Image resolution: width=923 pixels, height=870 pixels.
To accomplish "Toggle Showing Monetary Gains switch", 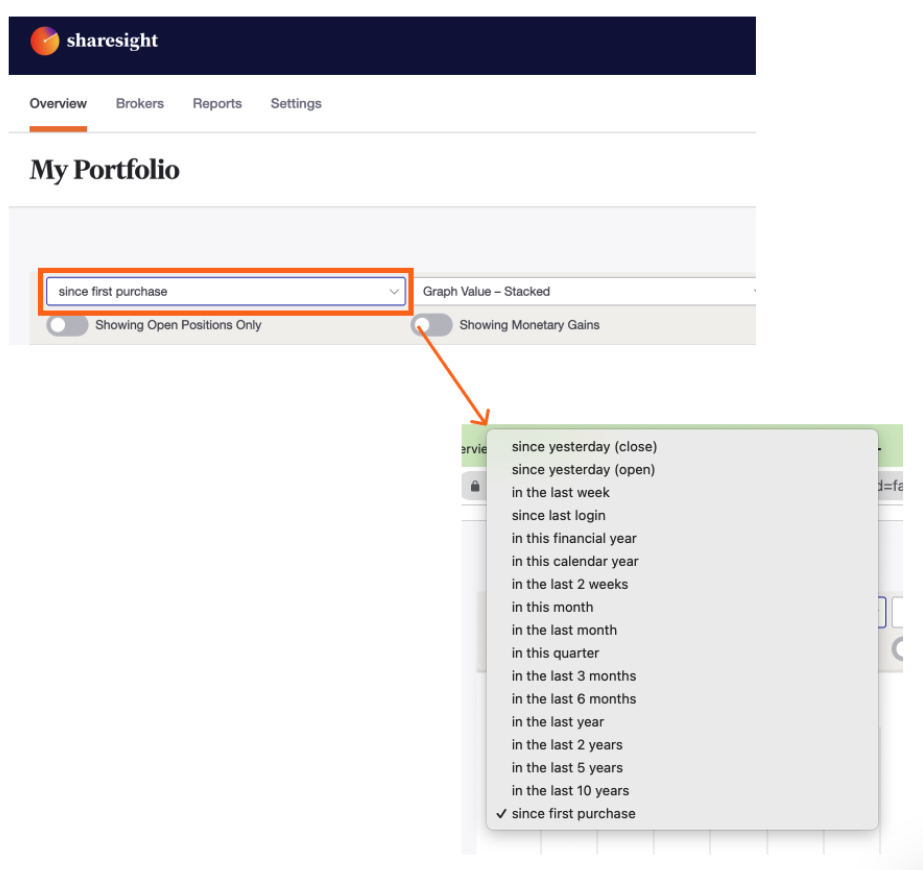I will pyautogui.click(x=431, y=325).
